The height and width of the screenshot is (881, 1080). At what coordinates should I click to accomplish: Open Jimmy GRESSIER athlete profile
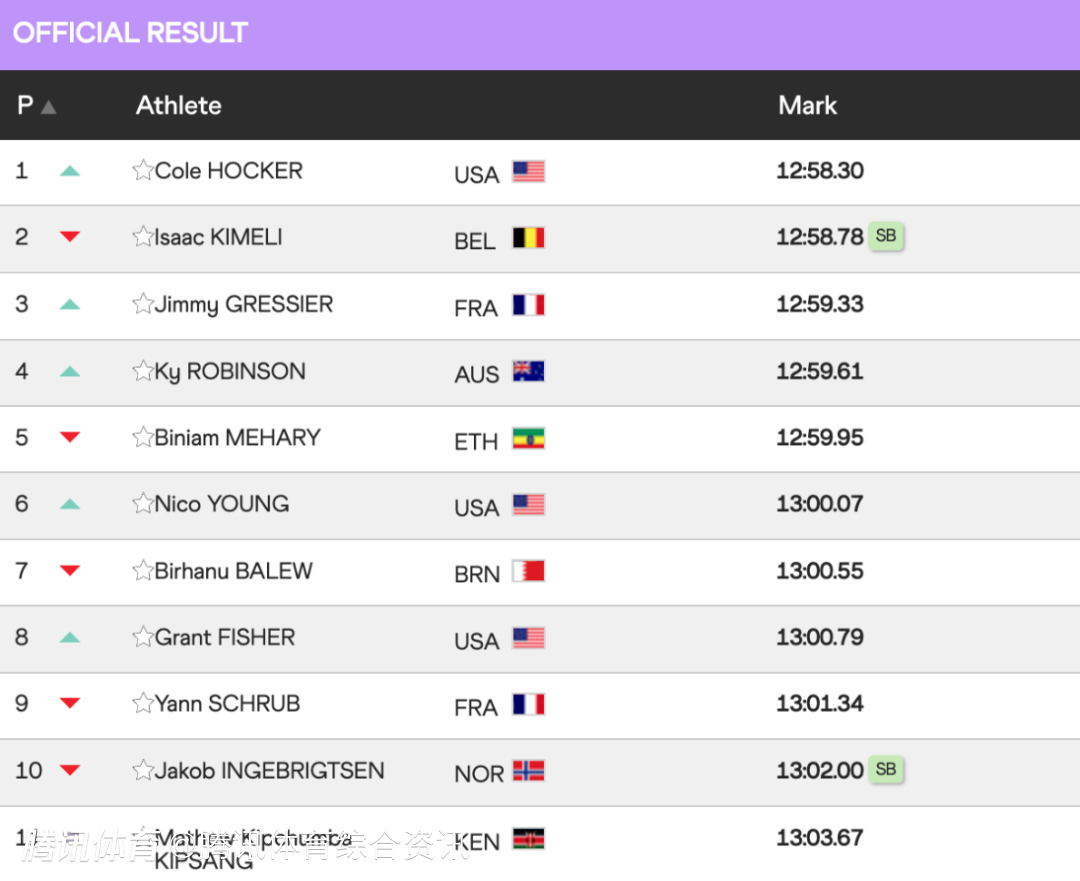[244, 304]
